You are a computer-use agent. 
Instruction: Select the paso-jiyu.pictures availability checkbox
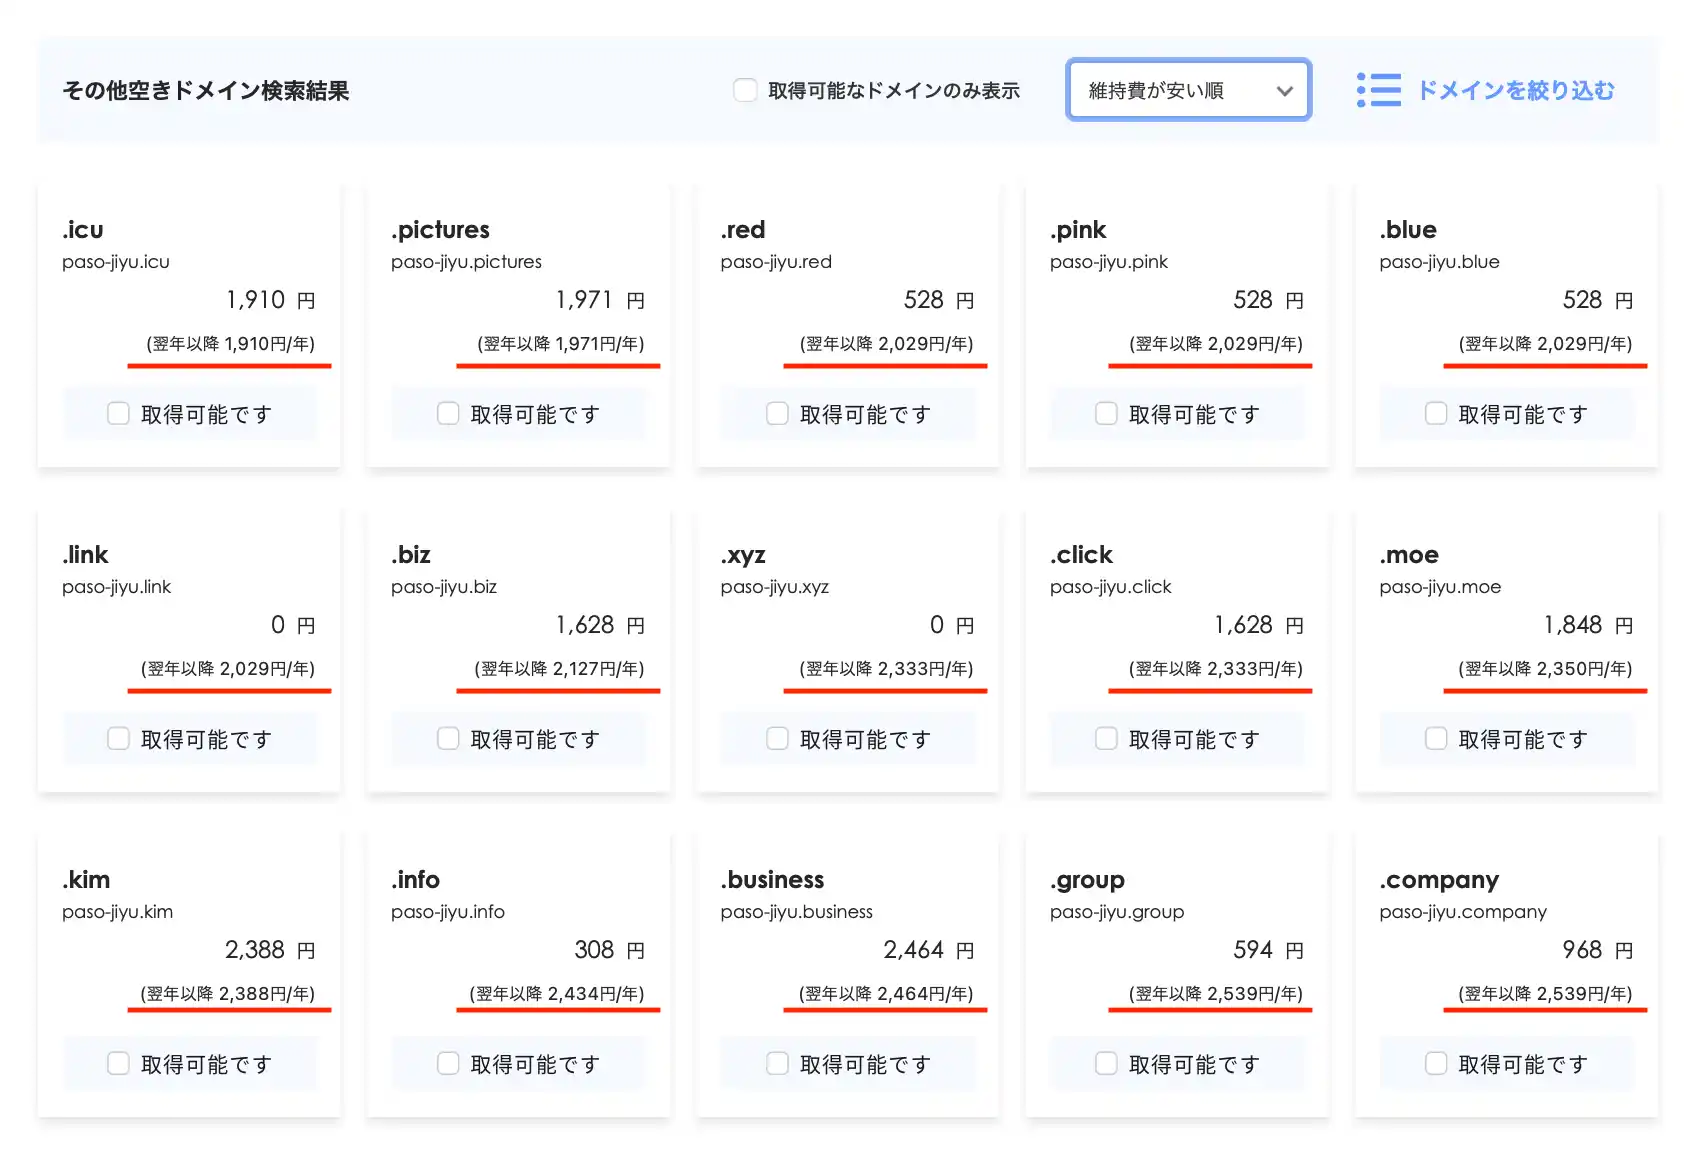click(x=448, y=413)
